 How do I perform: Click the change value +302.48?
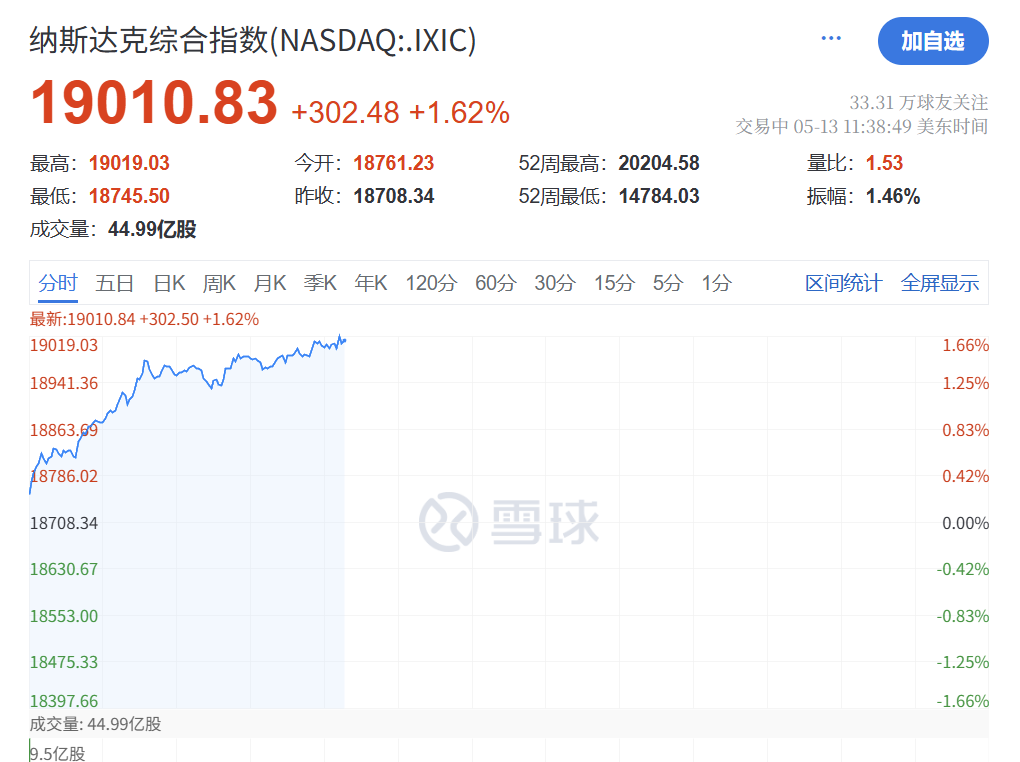pos(345,113)
